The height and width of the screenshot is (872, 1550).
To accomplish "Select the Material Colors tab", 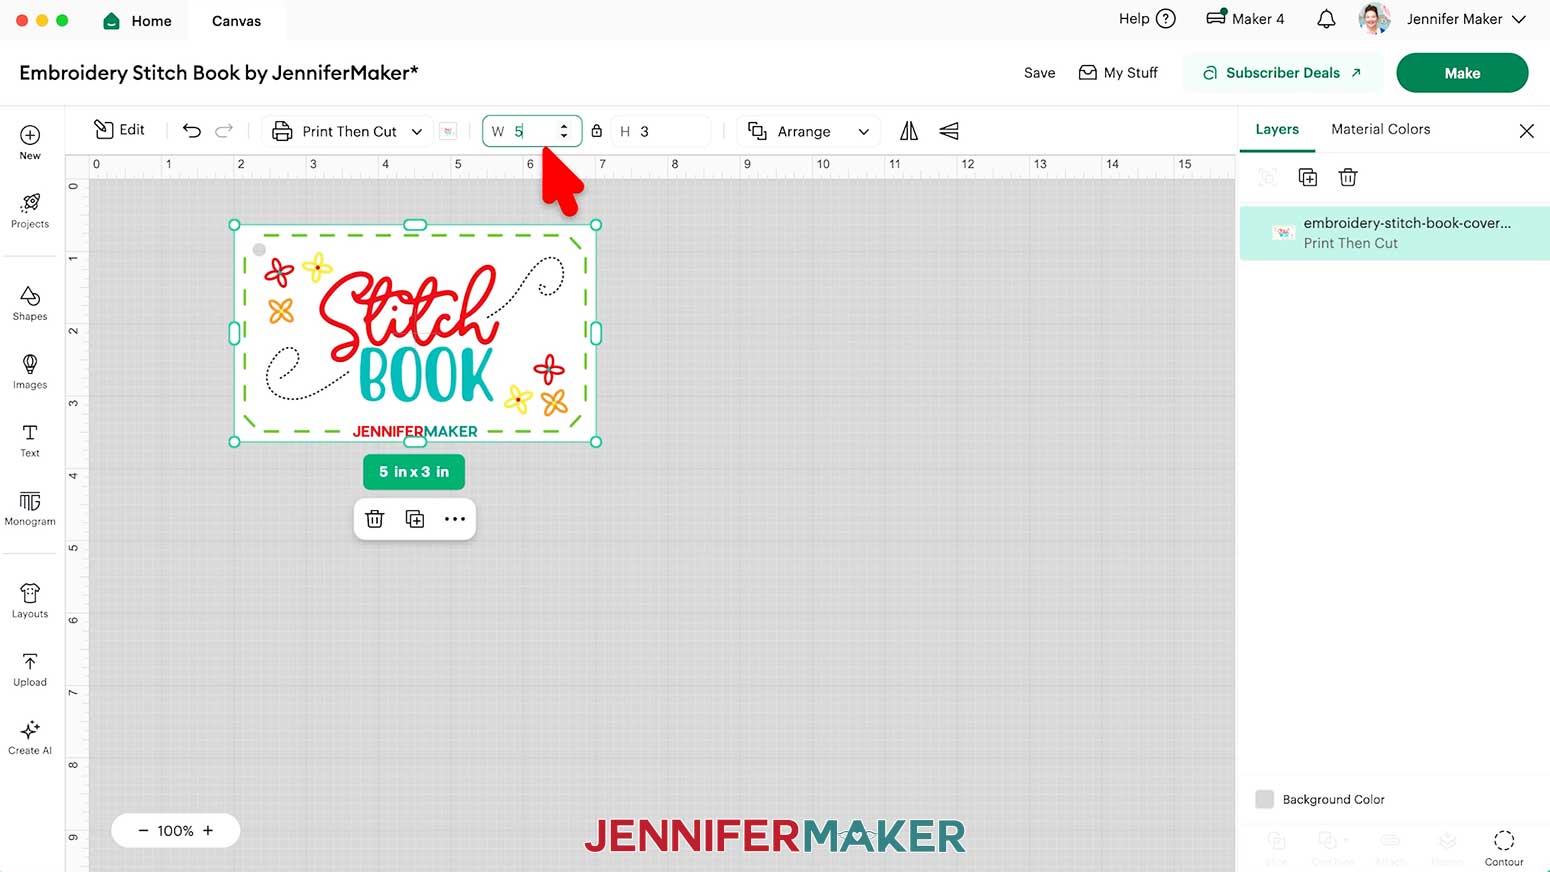I will click(x=1380, y=129).
